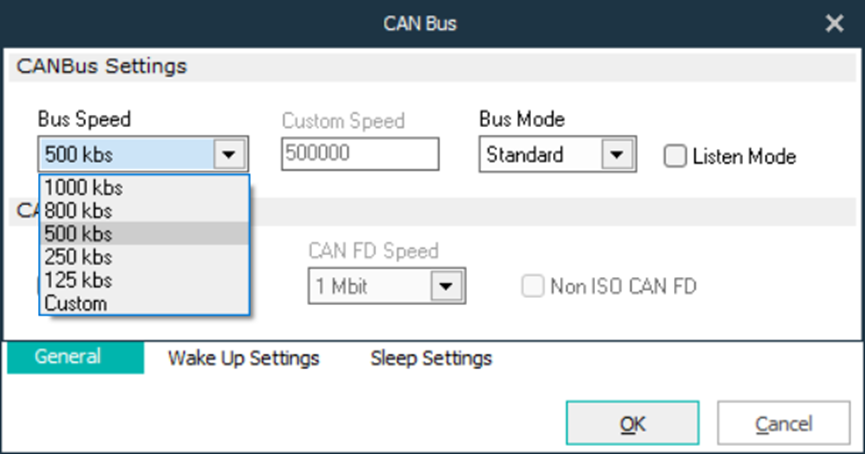865x454 pixels.
Task: Expand the CAN FD Speed dropdown
Action: pyautogui.click(x=442, y=287)
